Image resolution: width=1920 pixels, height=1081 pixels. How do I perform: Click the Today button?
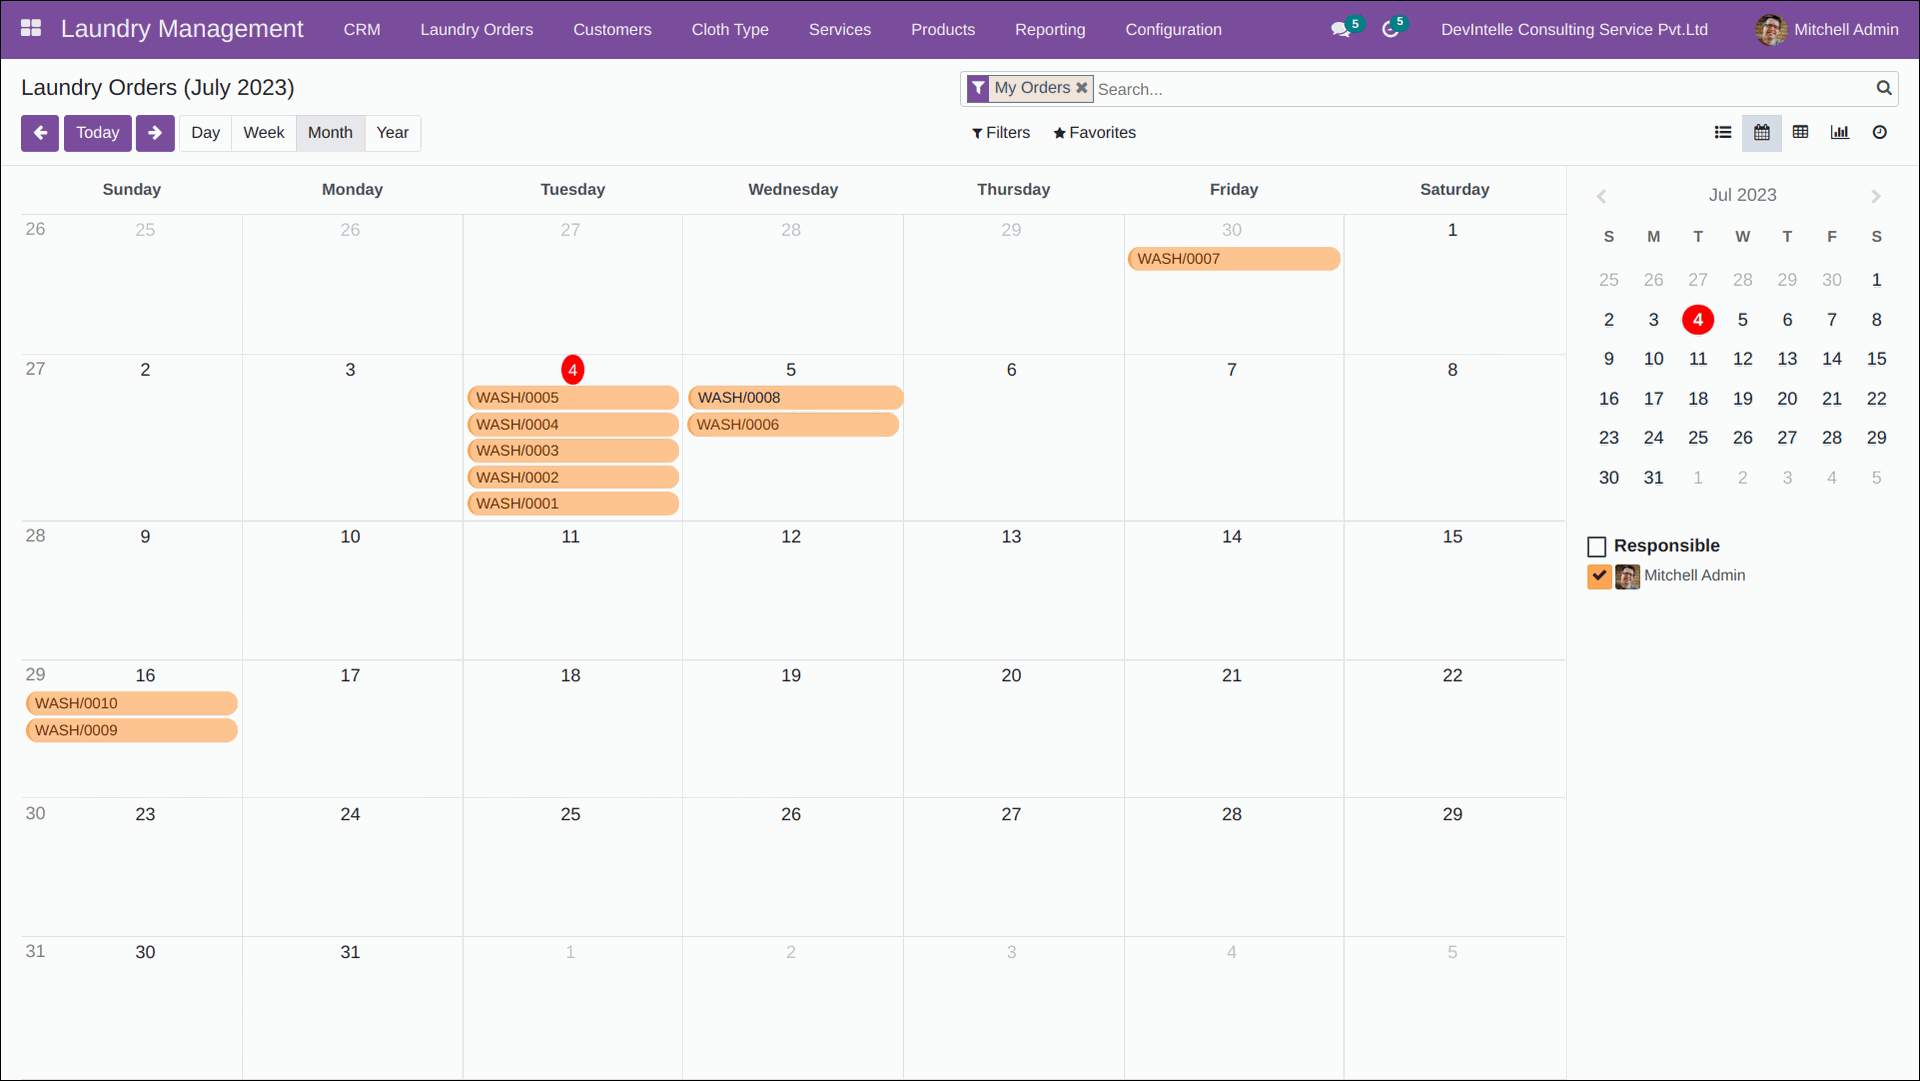tap(97, 132)
